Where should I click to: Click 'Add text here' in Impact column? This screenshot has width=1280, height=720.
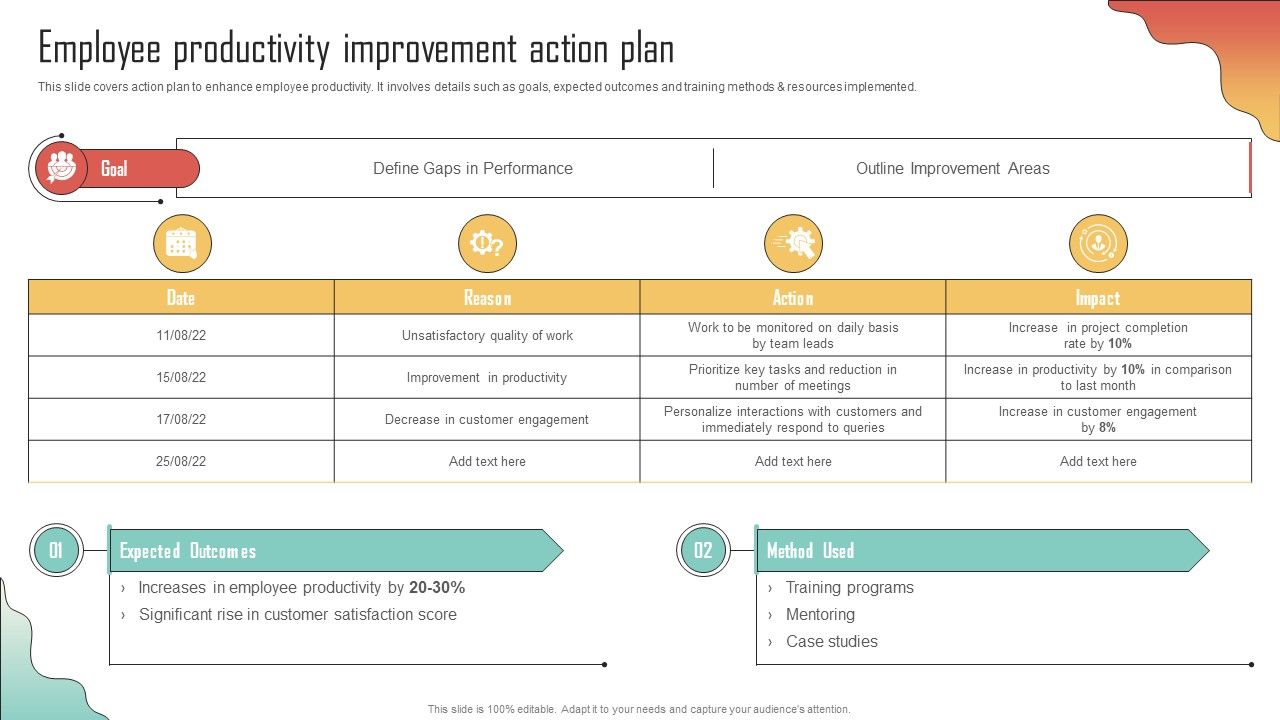[x=1098, y=462]
